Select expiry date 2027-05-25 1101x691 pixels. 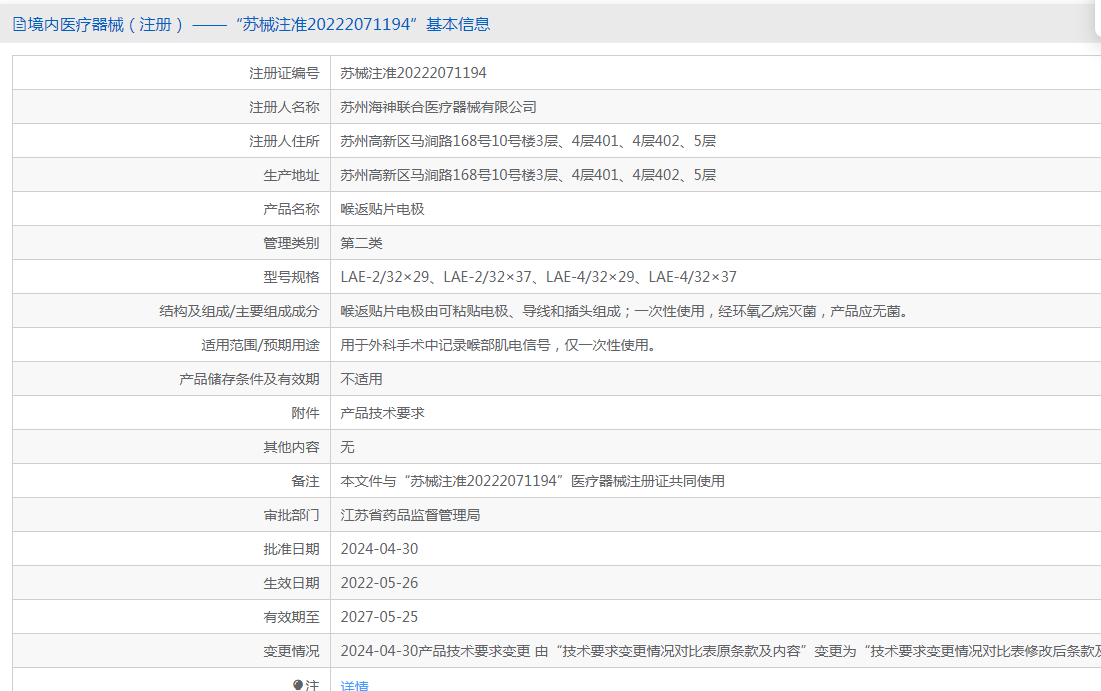point(379,617)
